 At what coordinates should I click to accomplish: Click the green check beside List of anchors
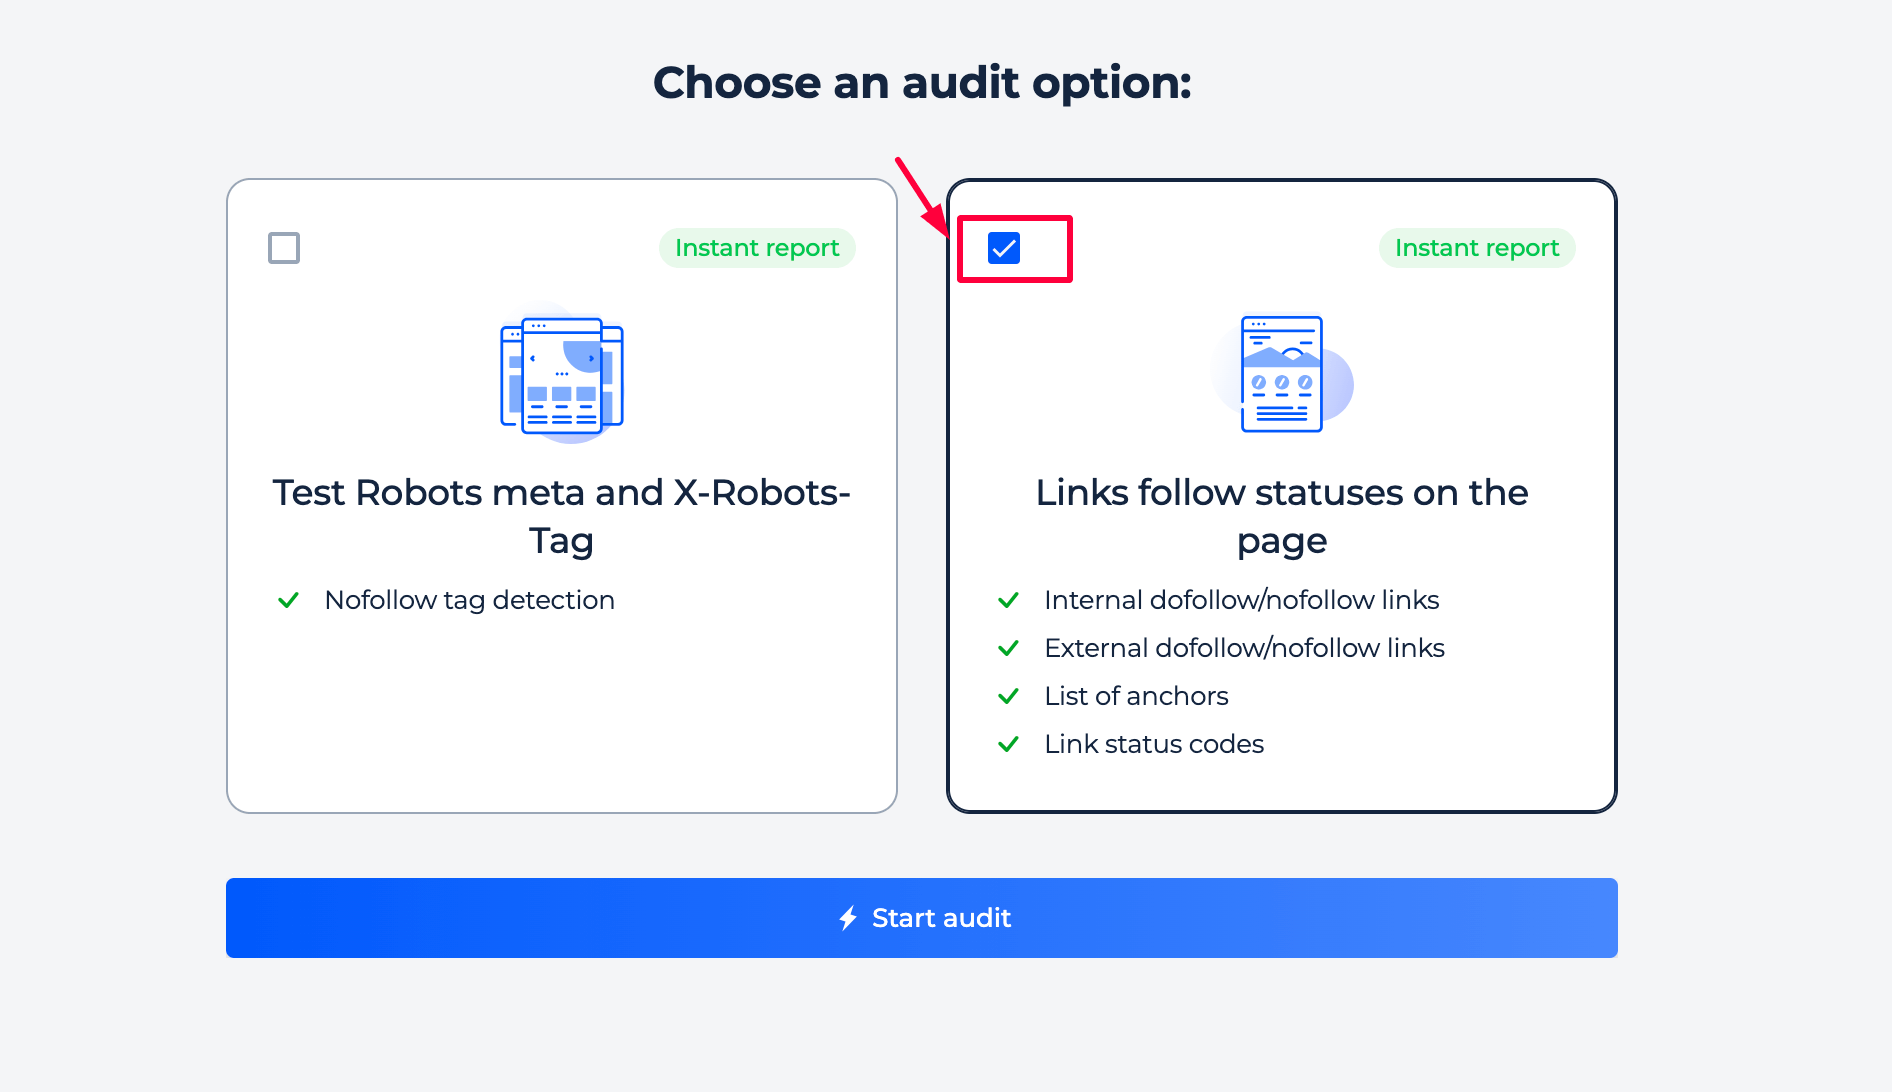(x=1008, y=696)
